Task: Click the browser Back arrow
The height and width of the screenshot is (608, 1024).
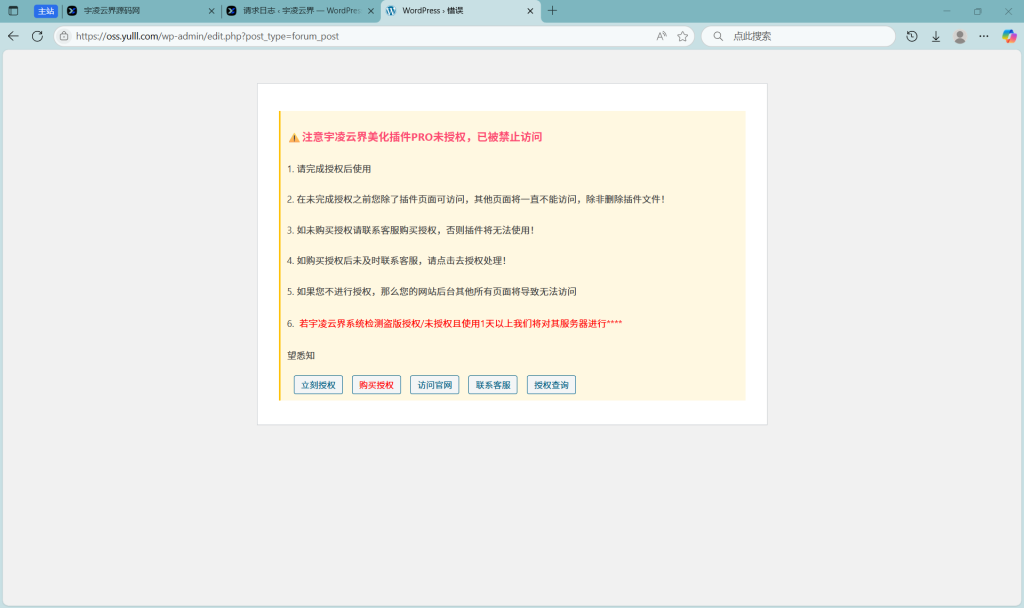Action: point(12,35)
